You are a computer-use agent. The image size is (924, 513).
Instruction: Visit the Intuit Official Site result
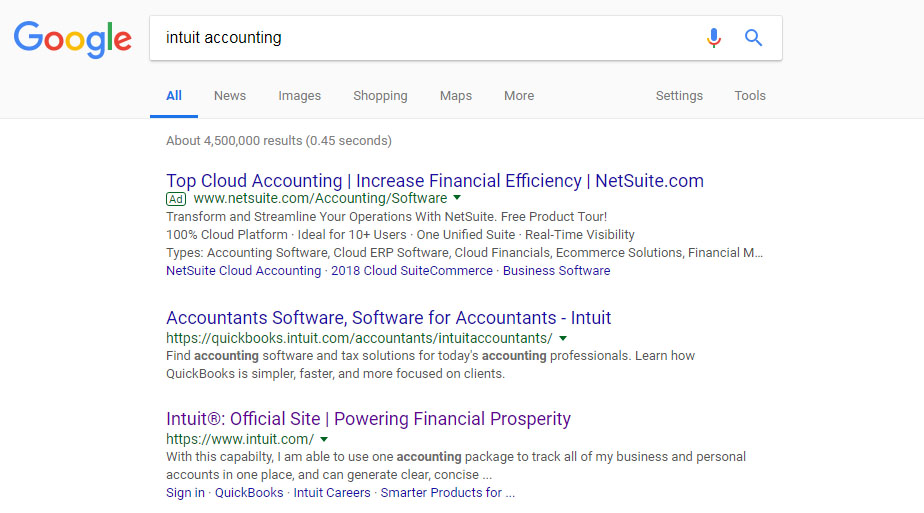coord(368,419)
